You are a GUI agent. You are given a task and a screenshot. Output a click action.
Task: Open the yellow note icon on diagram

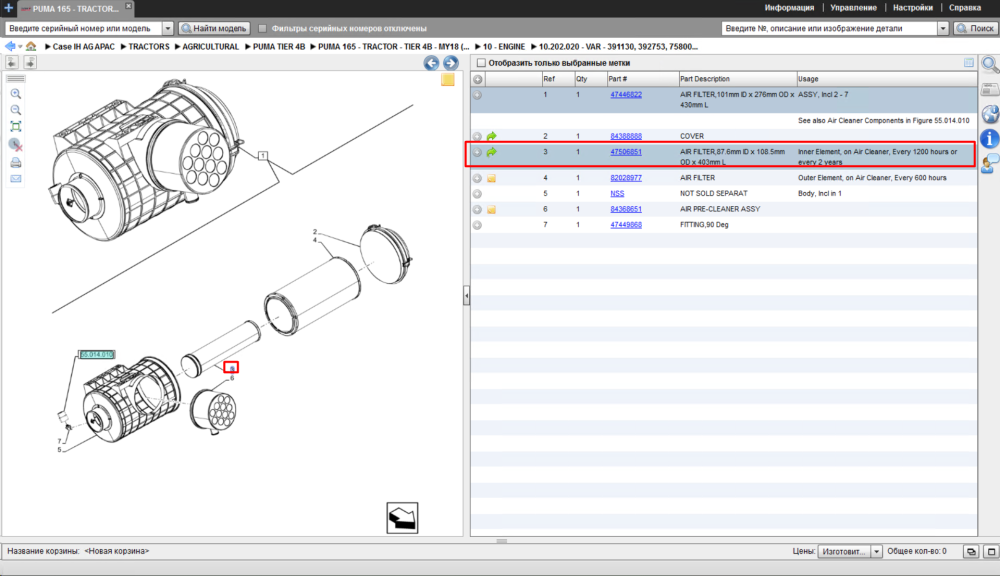448,80
